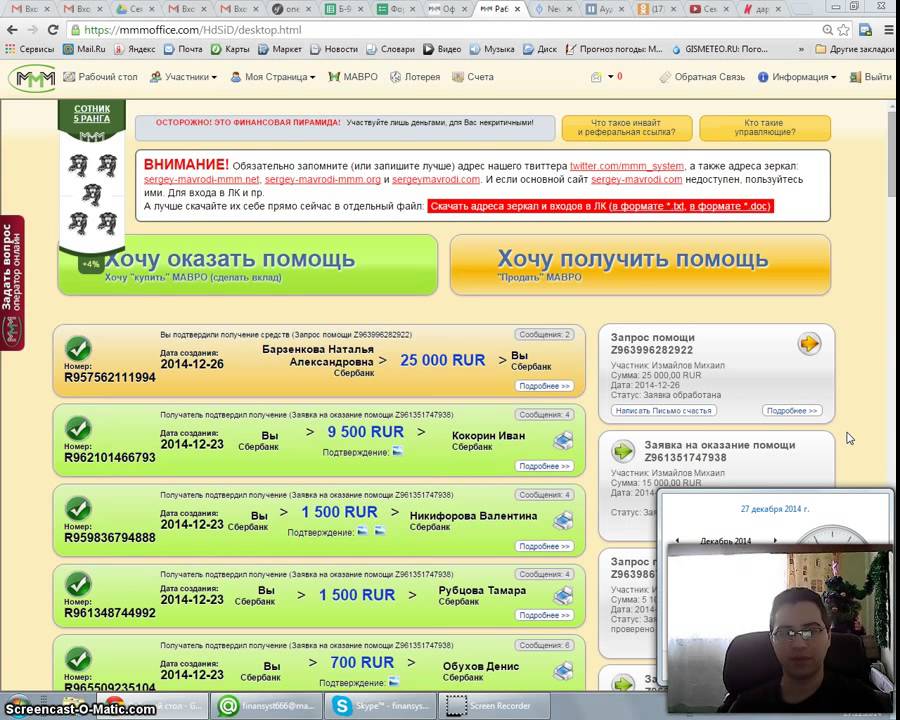Expand the messages arrow next to envelope

pyautogui.click(x=611, y=76)
